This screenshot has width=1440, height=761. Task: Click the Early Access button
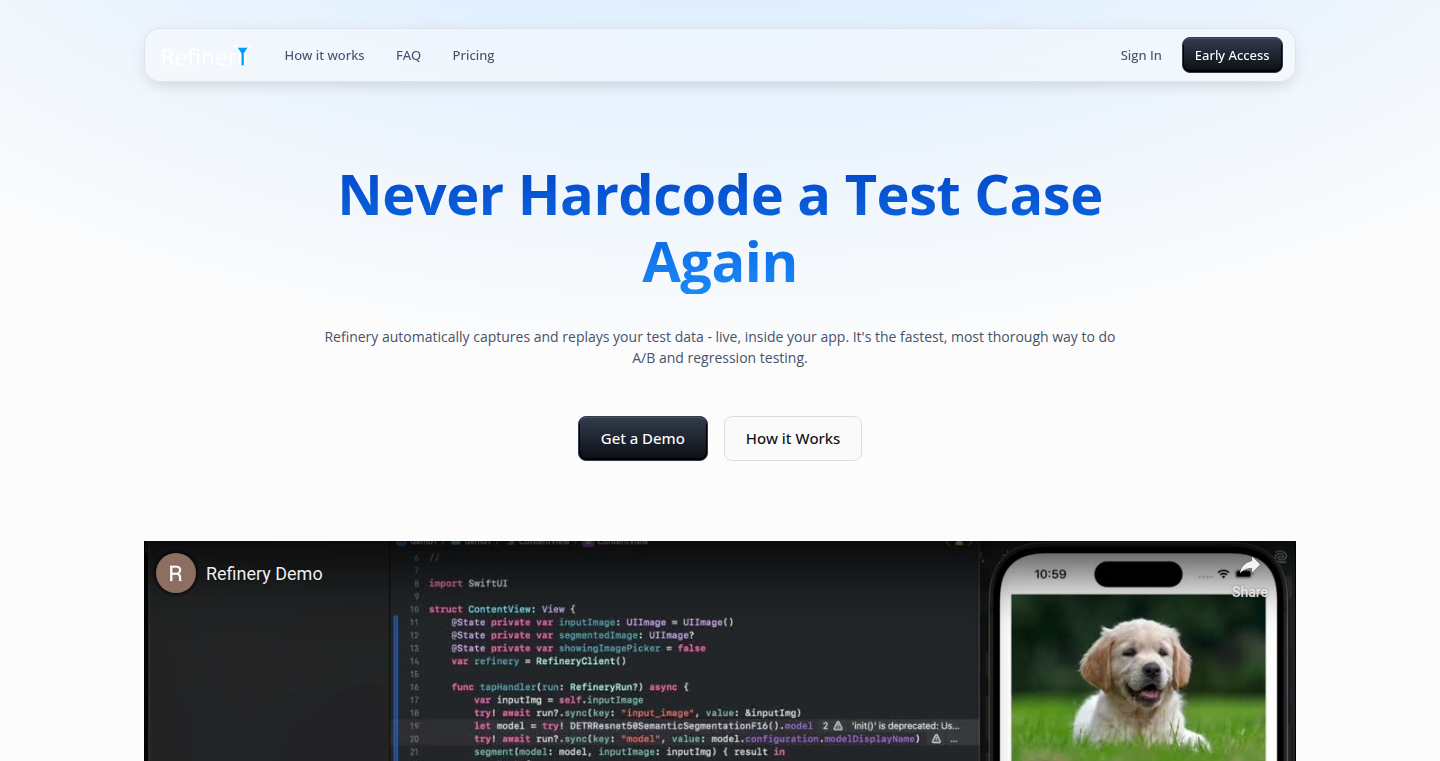1232,56
